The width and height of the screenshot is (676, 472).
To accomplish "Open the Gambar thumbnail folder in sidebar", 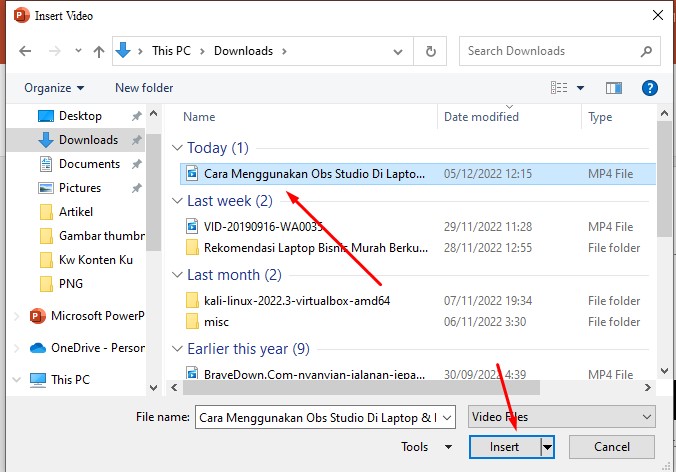I will tap(102, 236).
